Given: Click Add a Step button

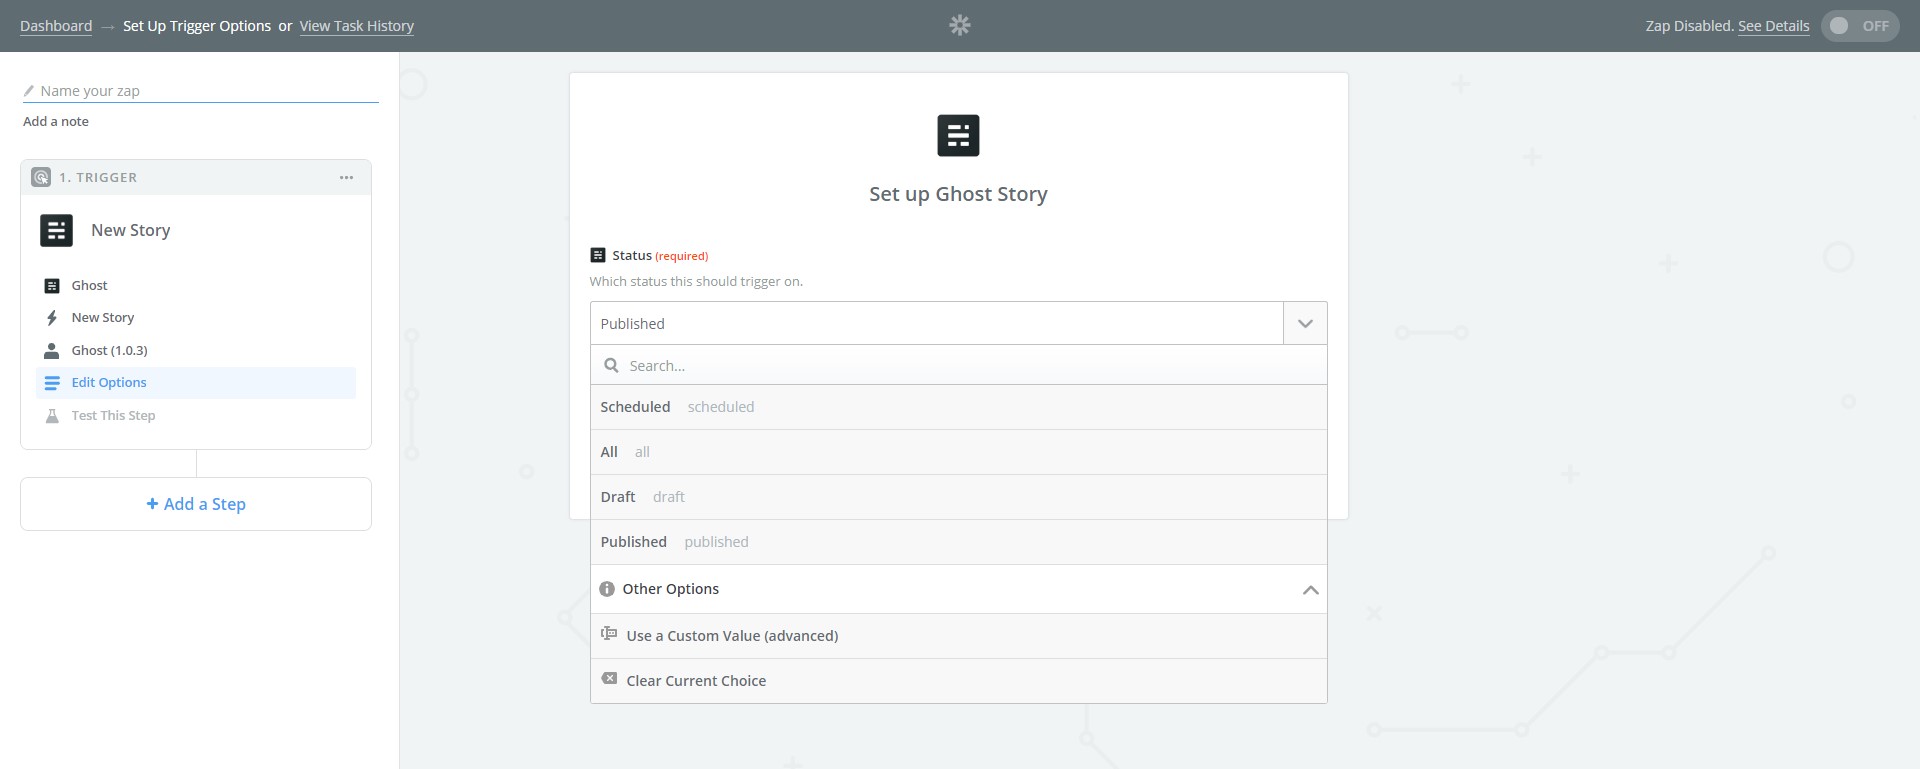Looking at the screenshot, I should tap(196, 504).
